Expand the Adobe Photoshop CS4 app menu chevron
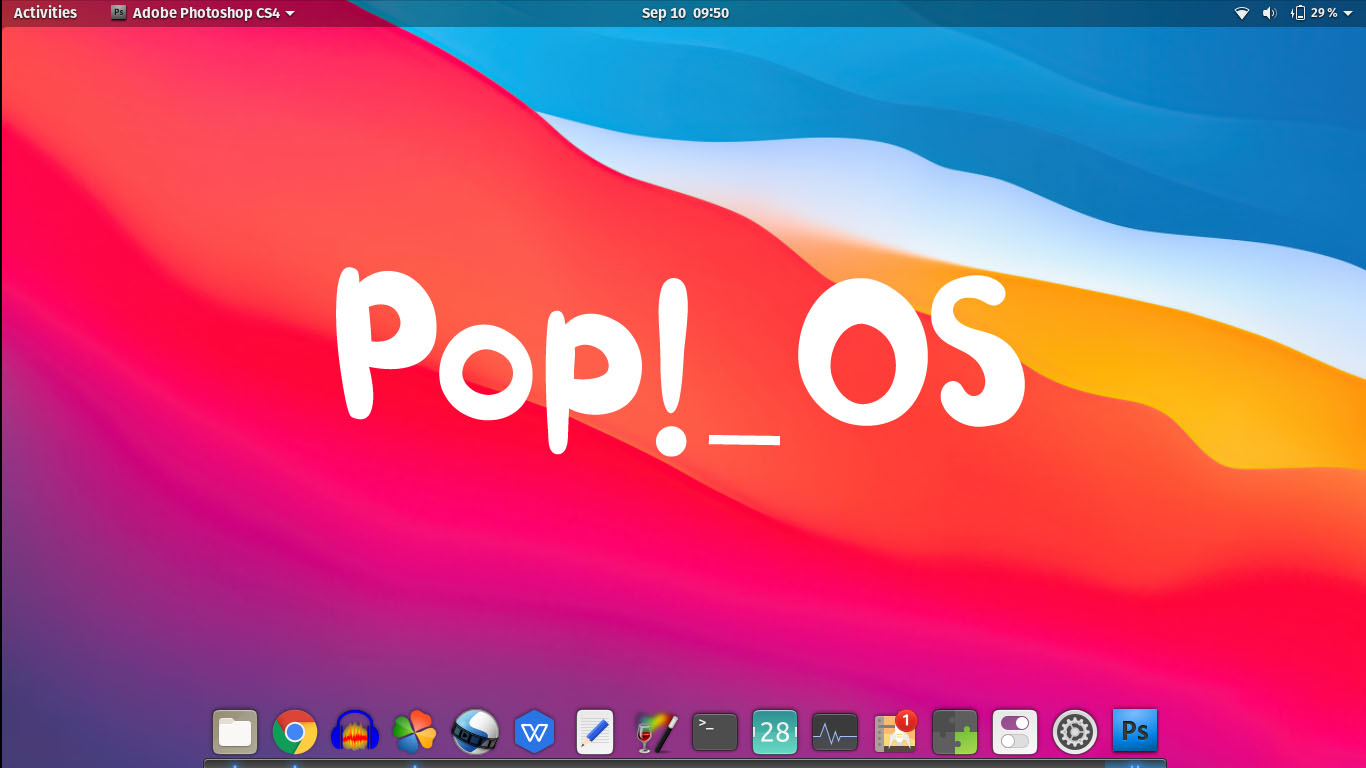1366x768 pixels. click(x=290, y=13)
